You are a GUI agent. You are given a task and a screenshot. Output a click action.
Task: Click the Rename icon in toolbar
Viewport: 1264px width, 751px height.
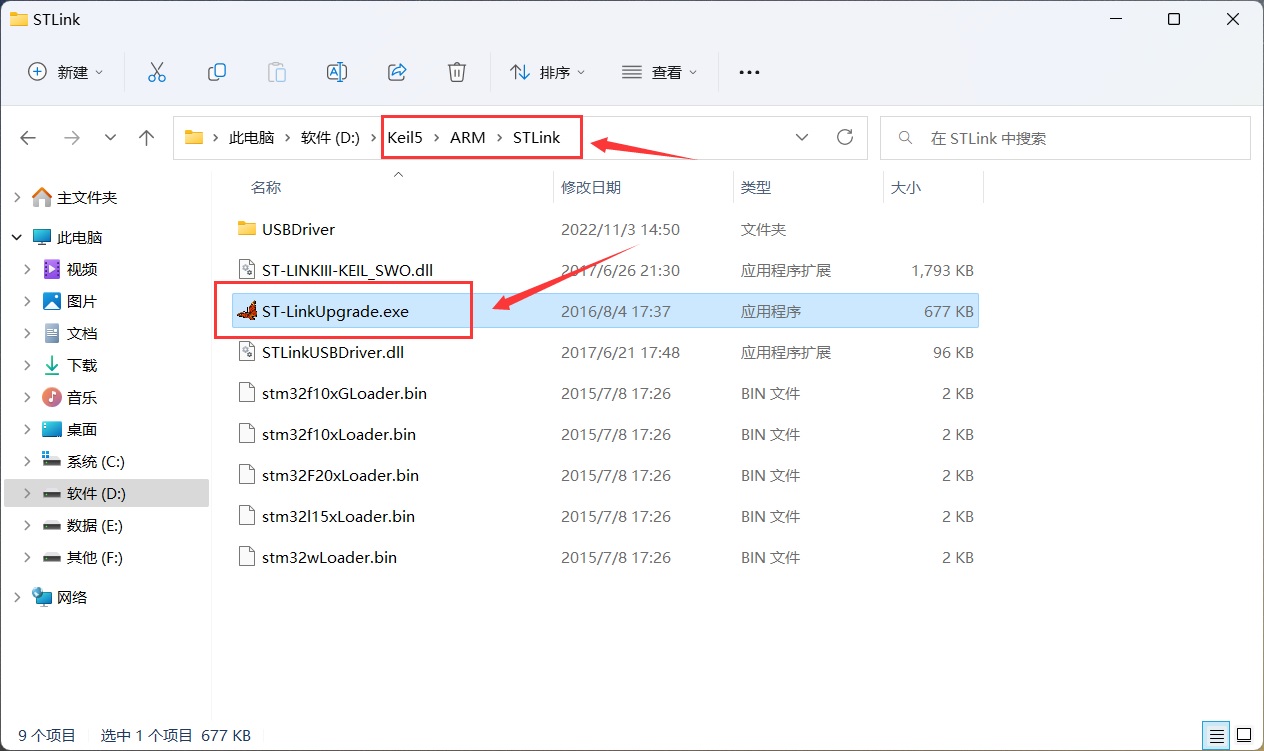[x=337, y=72]
